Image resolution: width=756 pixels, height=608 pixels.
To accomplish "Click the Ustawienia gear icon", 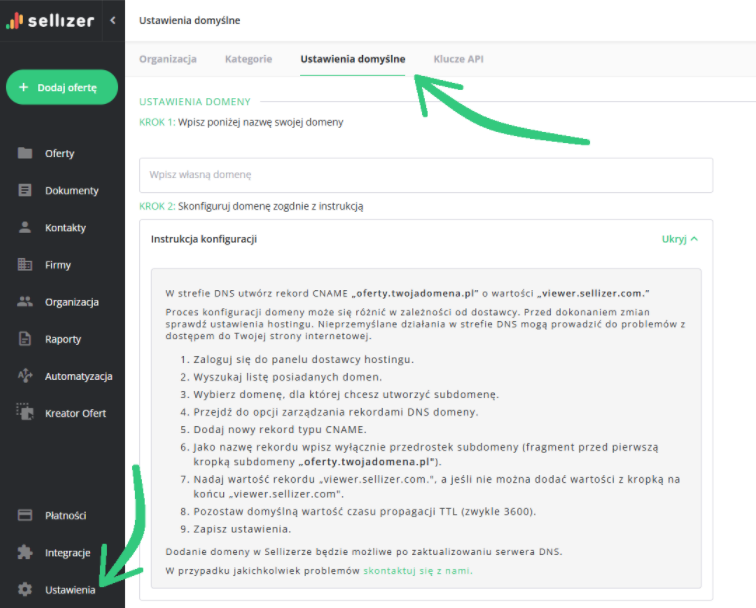I will tap(25, 590).
